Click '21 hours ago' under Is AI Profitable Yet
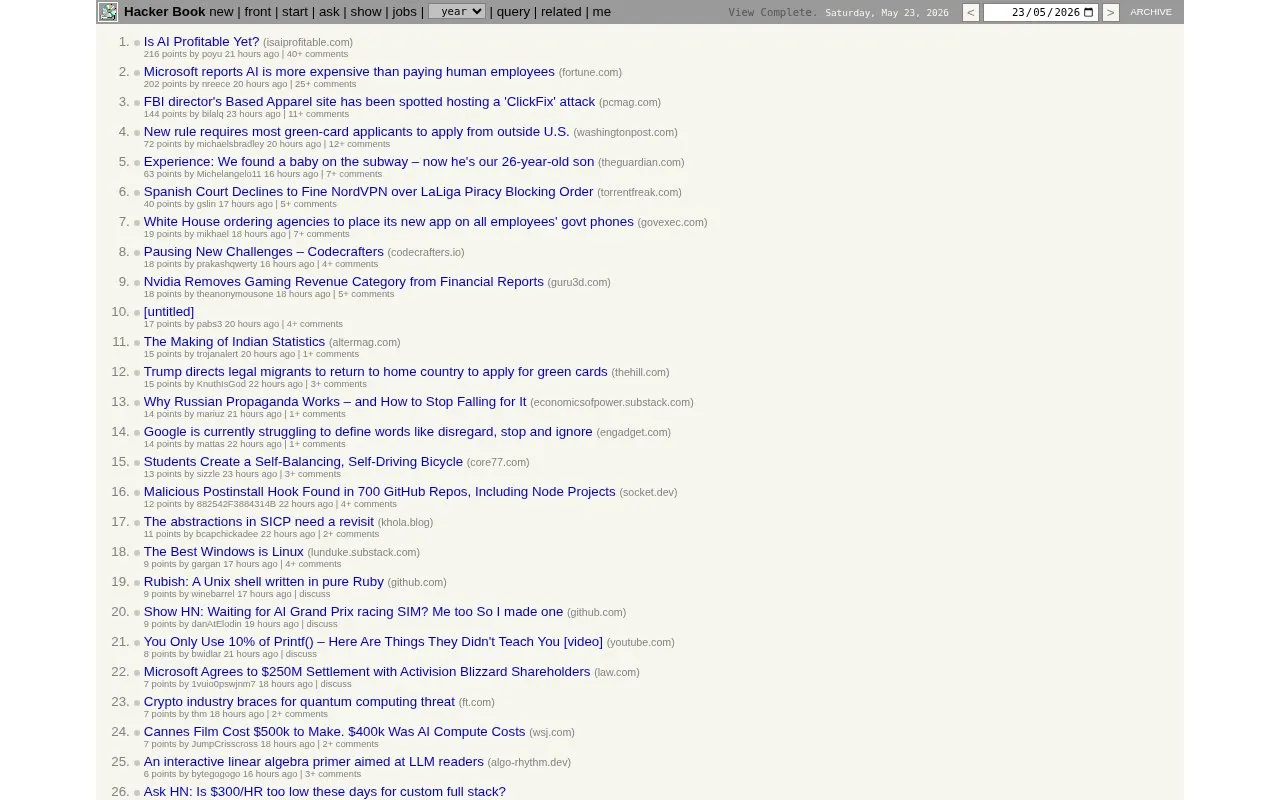1280x800 pixels. [252, 54]
